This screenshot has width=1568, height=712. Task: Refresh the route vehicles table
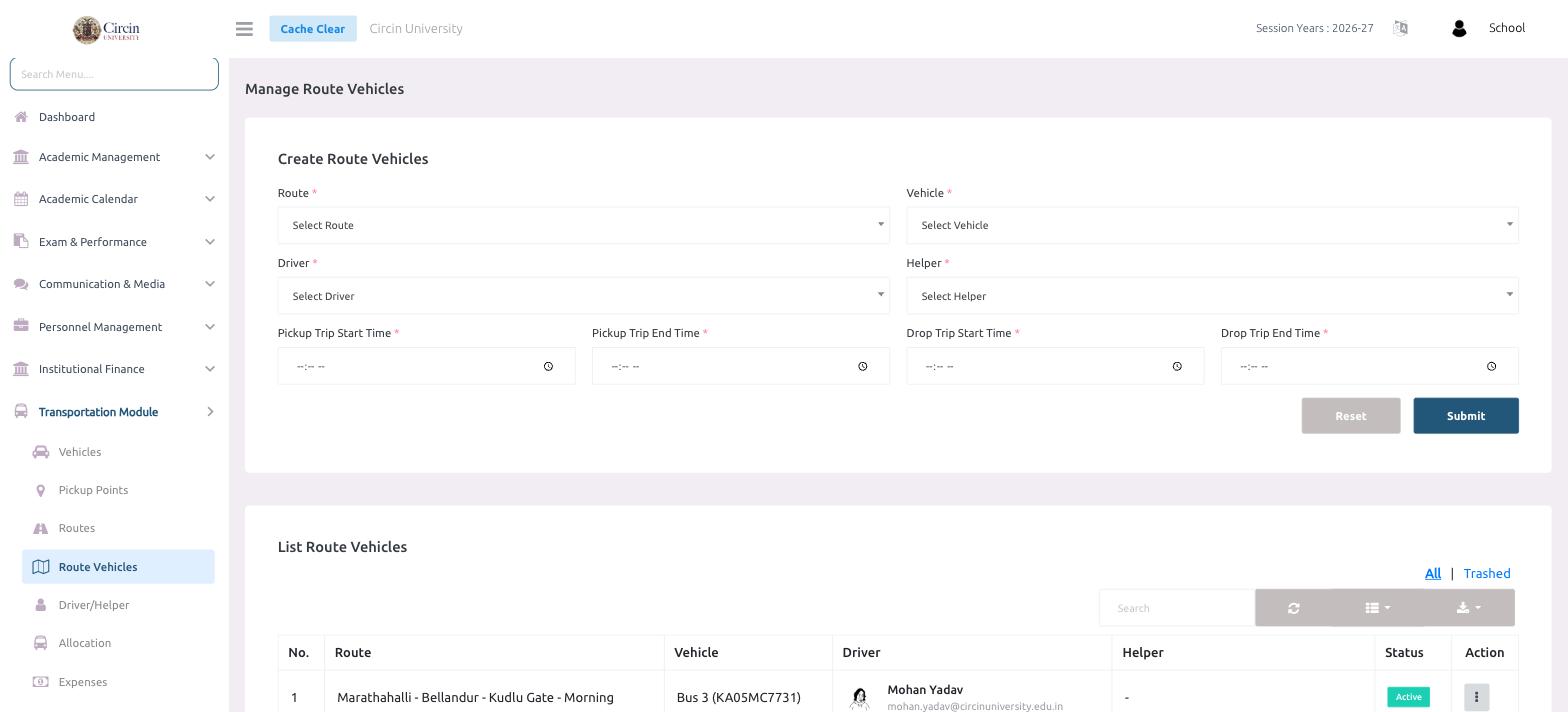(1294, 608)
